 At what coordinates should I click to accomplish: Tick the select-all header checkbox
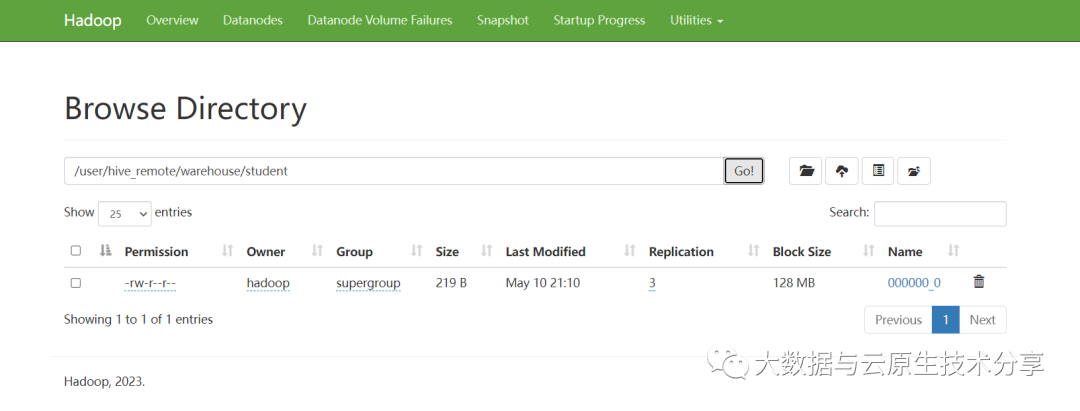pyautogui.click(x=76, y=251)
